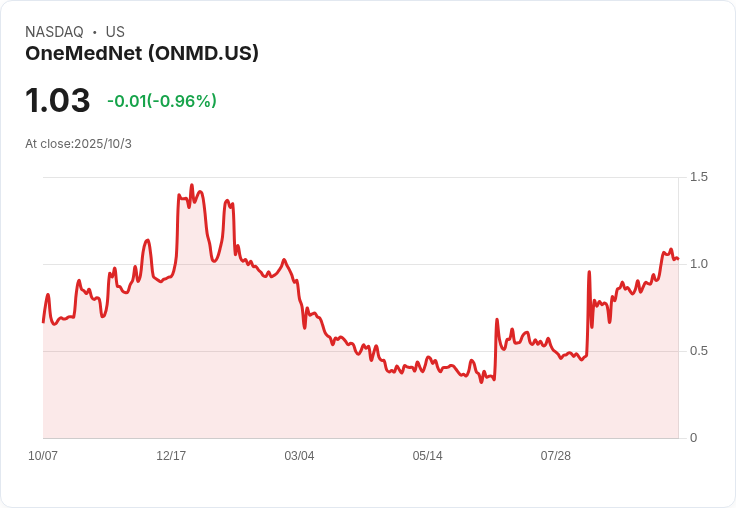Select the 03/04 date on the x-axis
This screenshot has height=508, width=736.
pos(299,456)
